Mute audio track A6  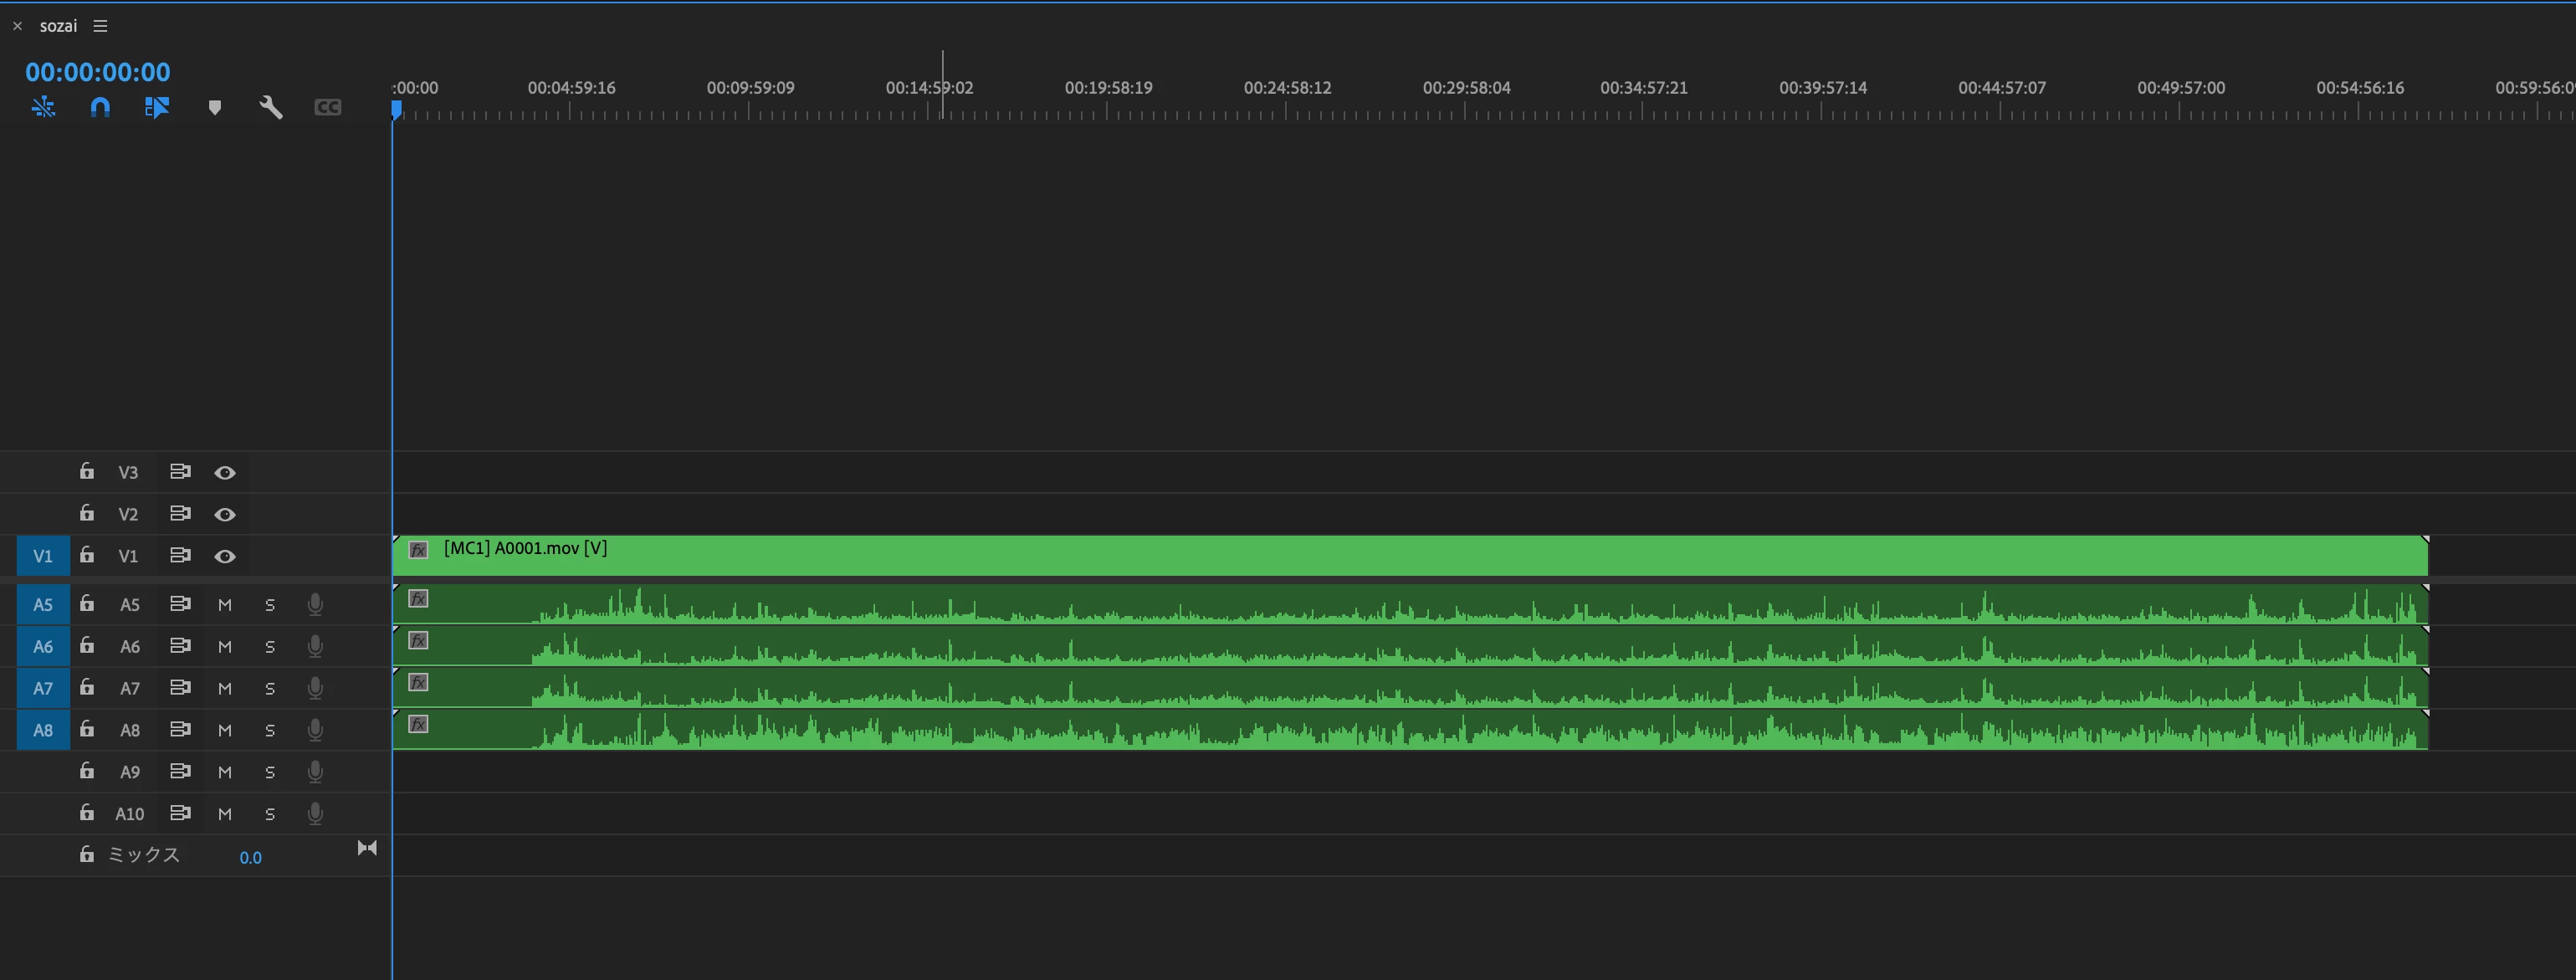(225, 646)
